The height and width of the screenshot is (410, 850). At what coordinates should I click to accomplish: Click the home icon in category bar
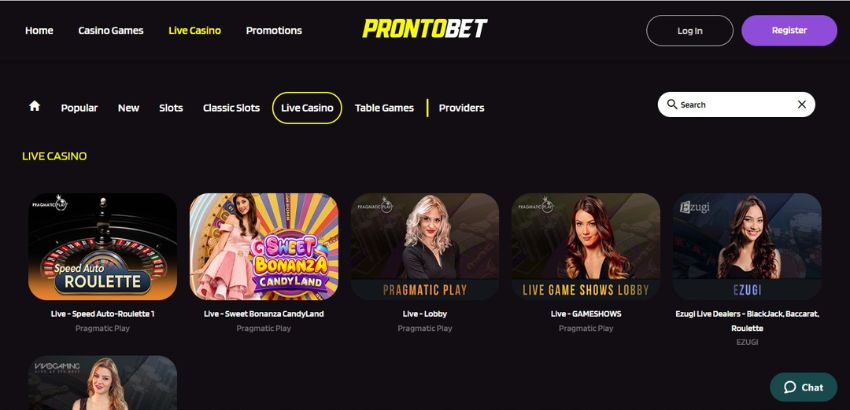tap(35, 106)
